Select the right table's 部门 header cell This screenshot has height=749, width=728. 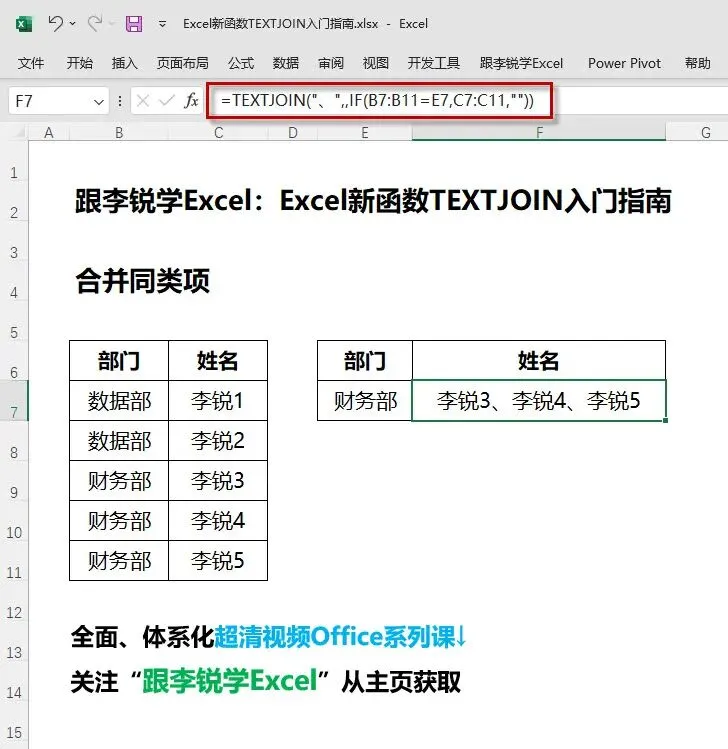pyautogui.click(x=364, y=361)
